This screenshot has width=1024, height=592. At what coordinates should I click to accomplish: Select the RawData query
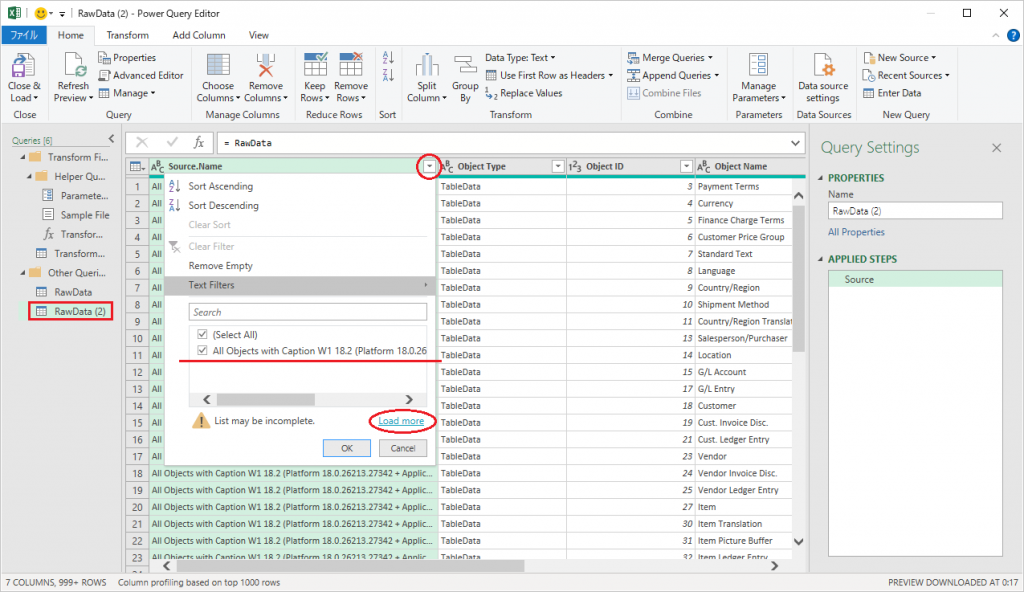pos(73,292)
